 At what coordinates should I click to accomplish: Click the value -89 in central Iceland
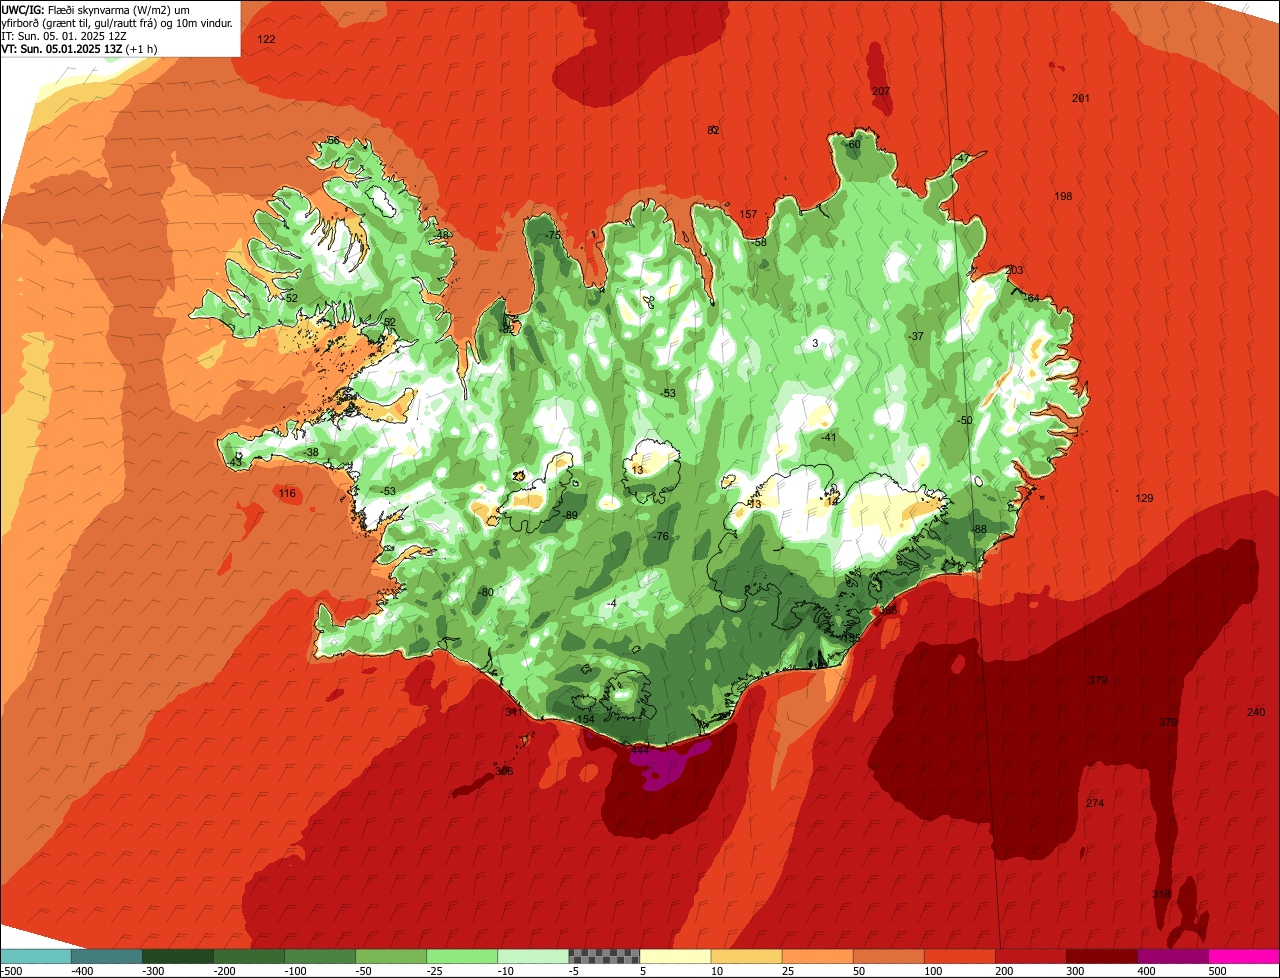point(571,514)
